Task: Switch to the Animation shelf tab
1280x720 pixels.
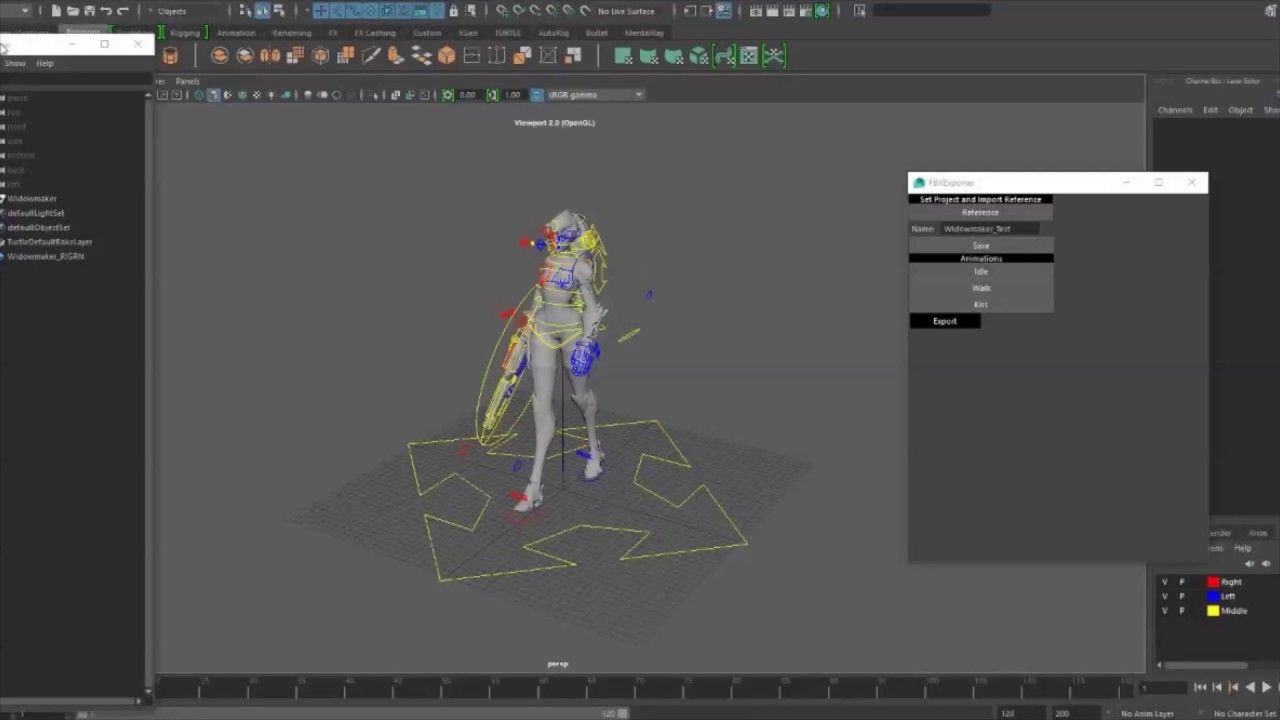Action: coord(236,33)
